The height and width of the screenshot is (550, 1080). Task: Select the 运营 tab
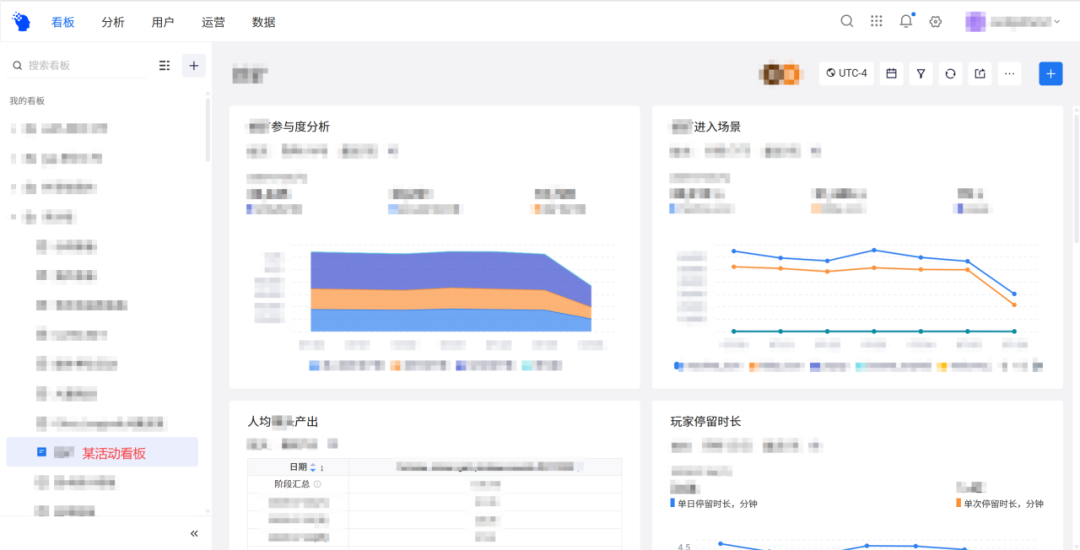214,22
